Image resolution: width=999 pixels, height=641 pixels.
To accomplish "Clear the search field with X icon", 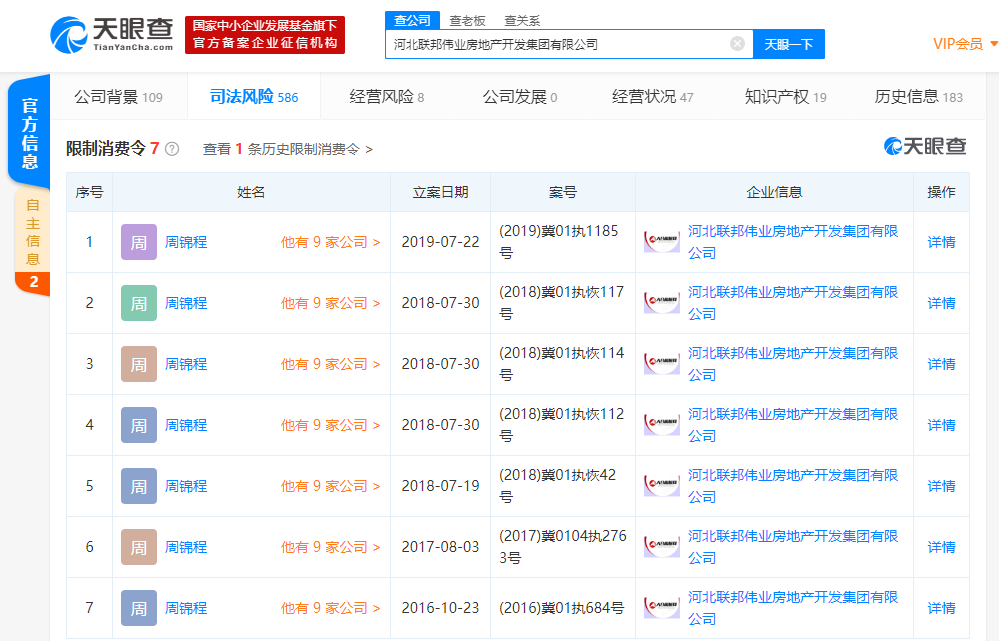I will (737, 44).
